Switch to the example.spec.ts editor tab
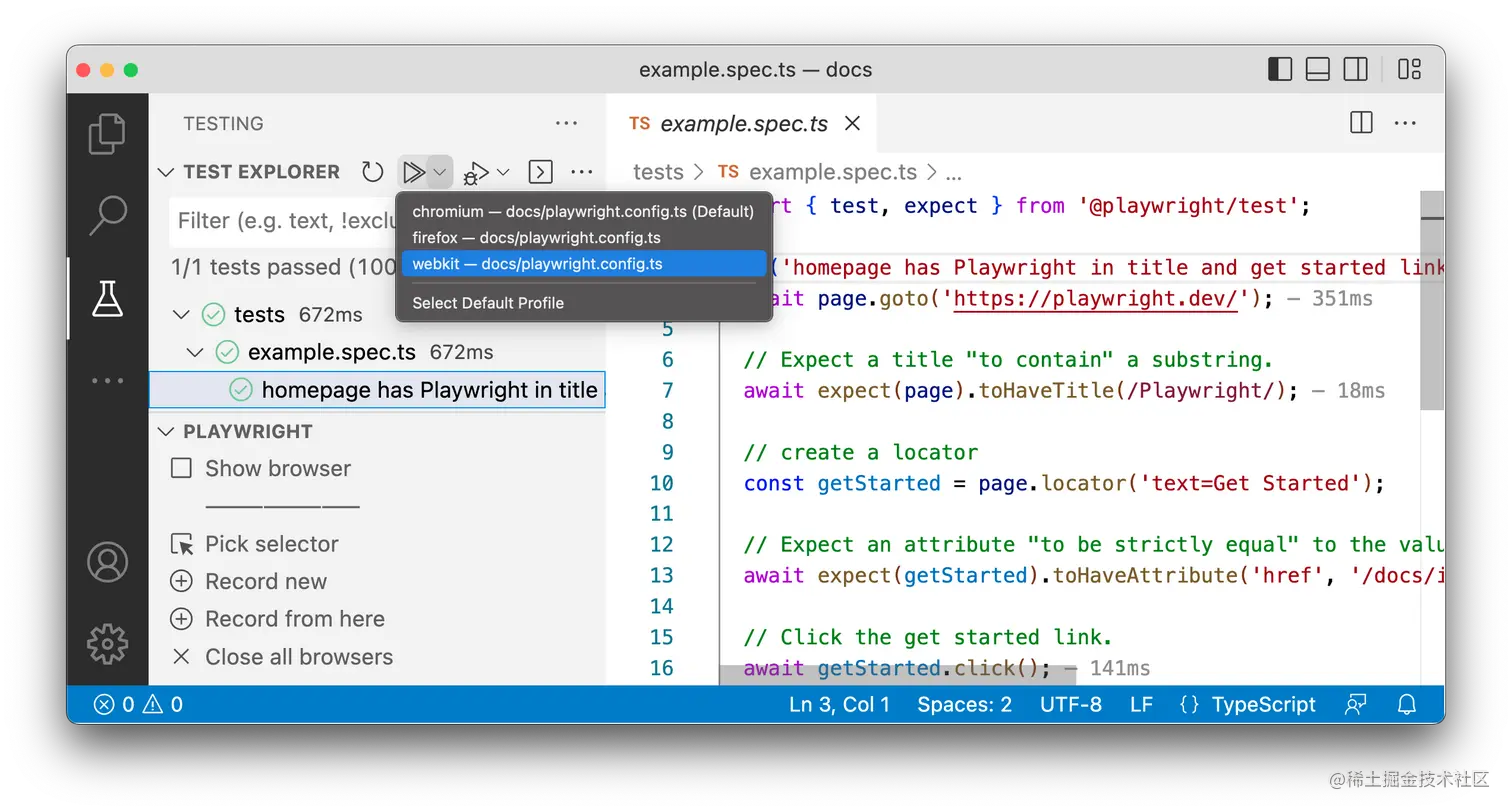The image size is (1512, 812). (x=743, y=123)
